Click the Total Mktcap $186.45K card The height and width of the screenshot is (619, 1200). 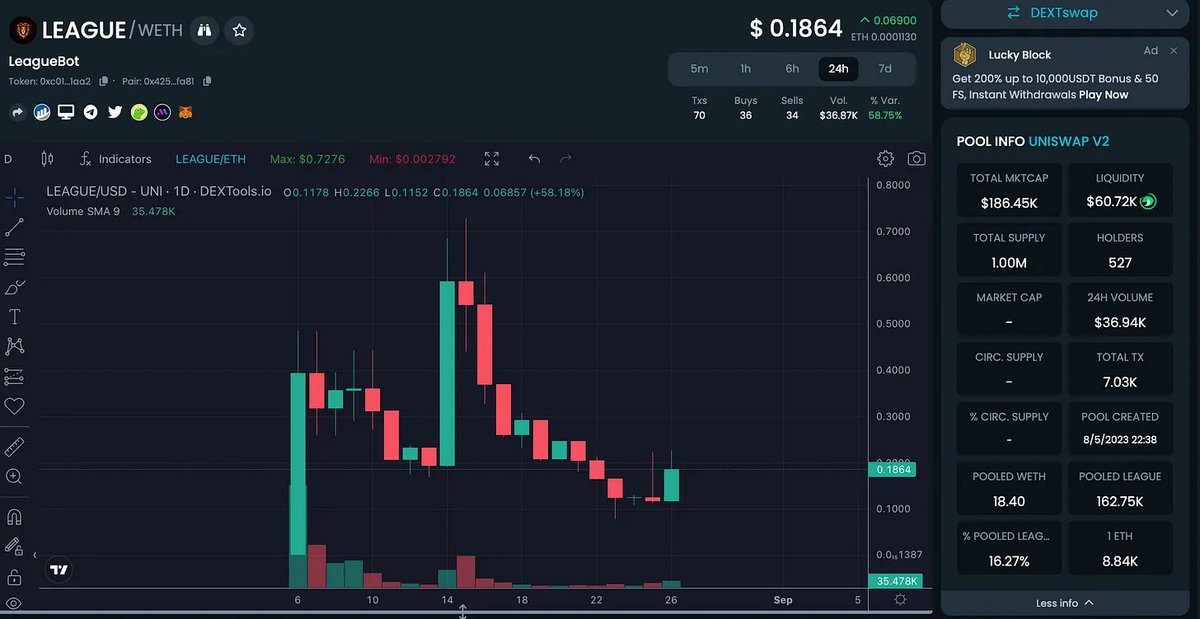click(1008, 191)
